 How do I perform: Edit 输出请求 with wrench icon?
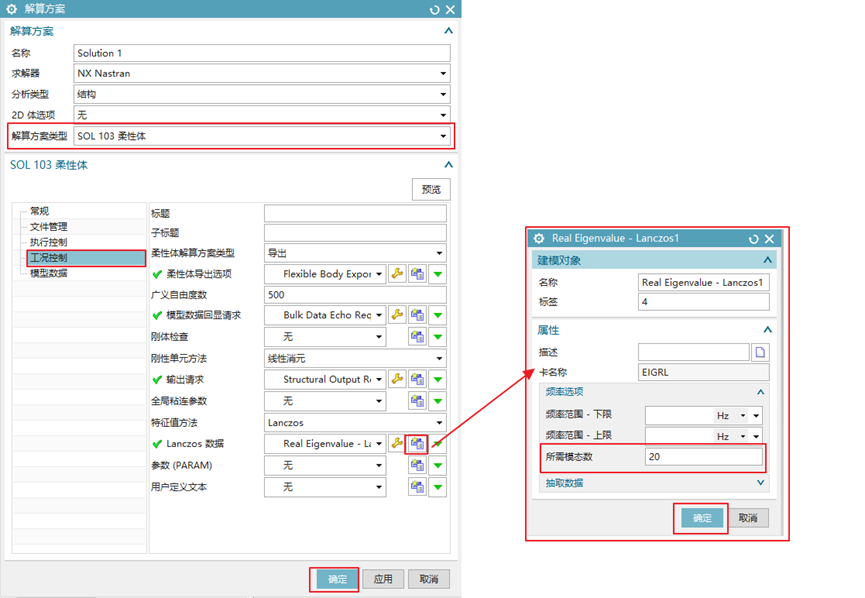click(397, 380)
